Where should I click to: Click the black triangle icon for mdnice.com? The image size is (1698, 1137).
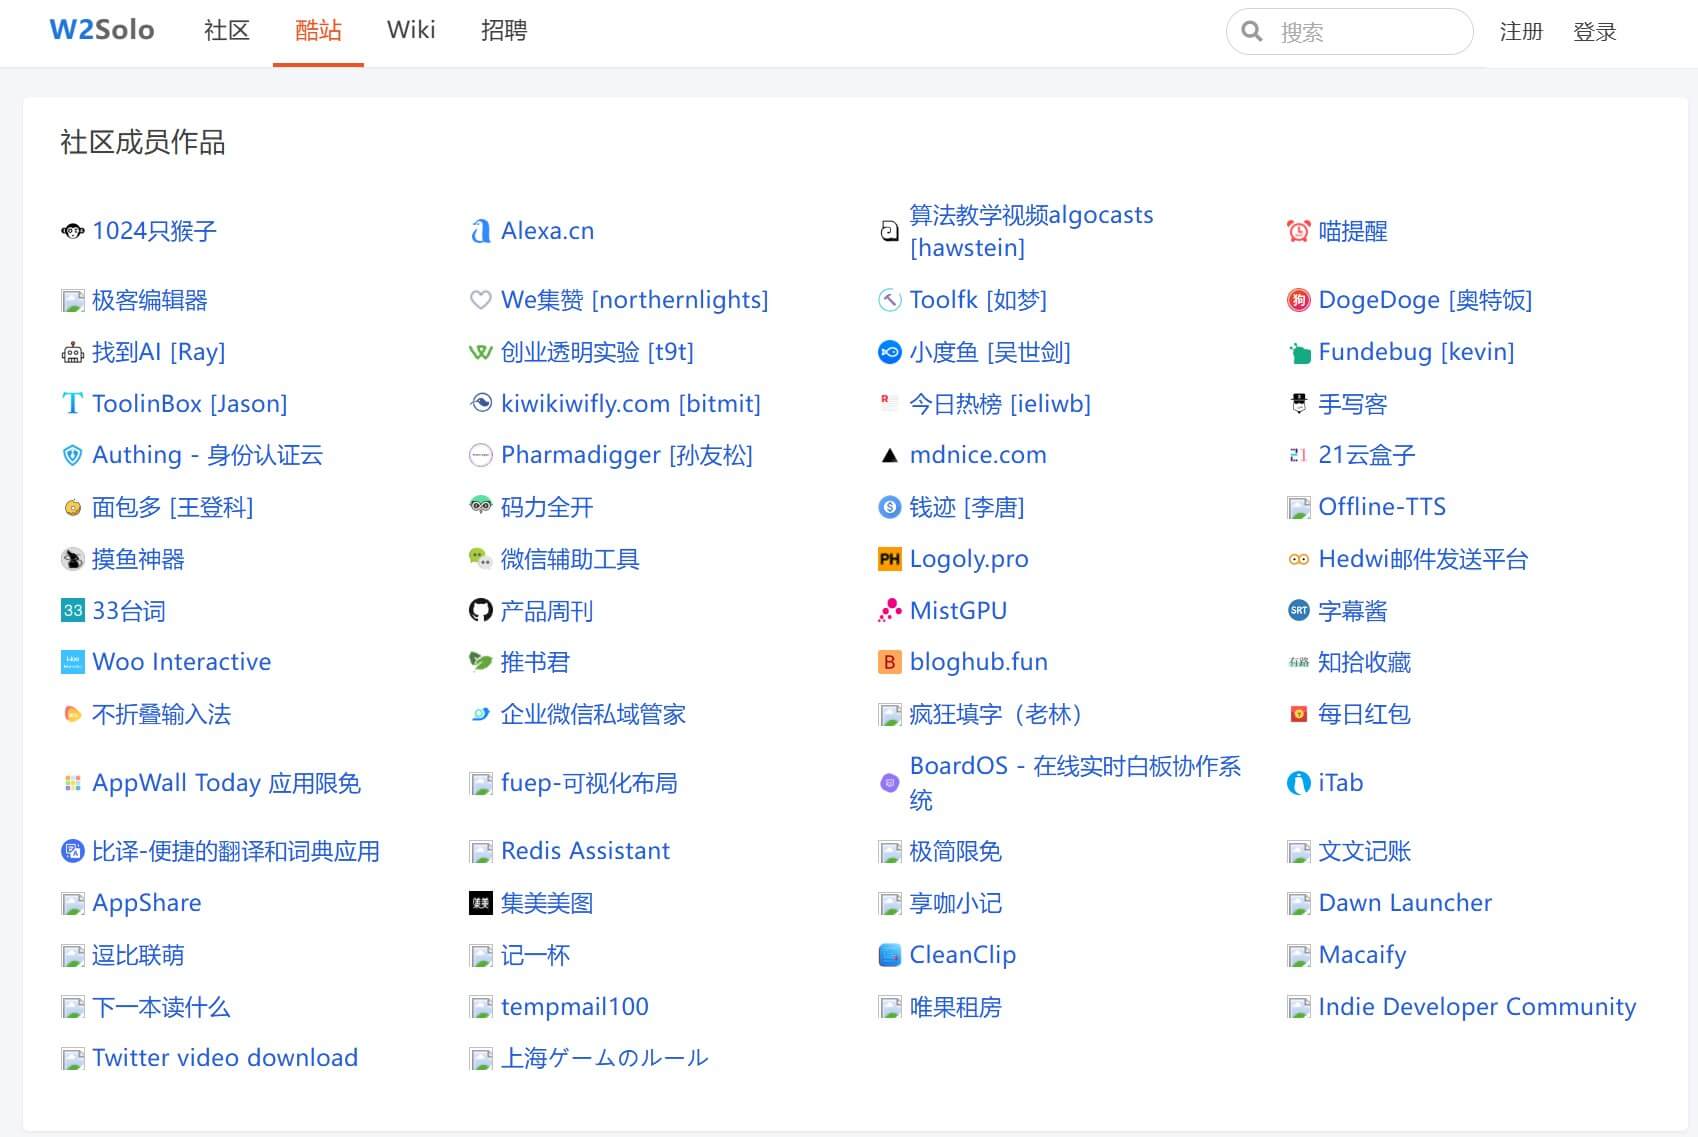click(x=889, y=456)
